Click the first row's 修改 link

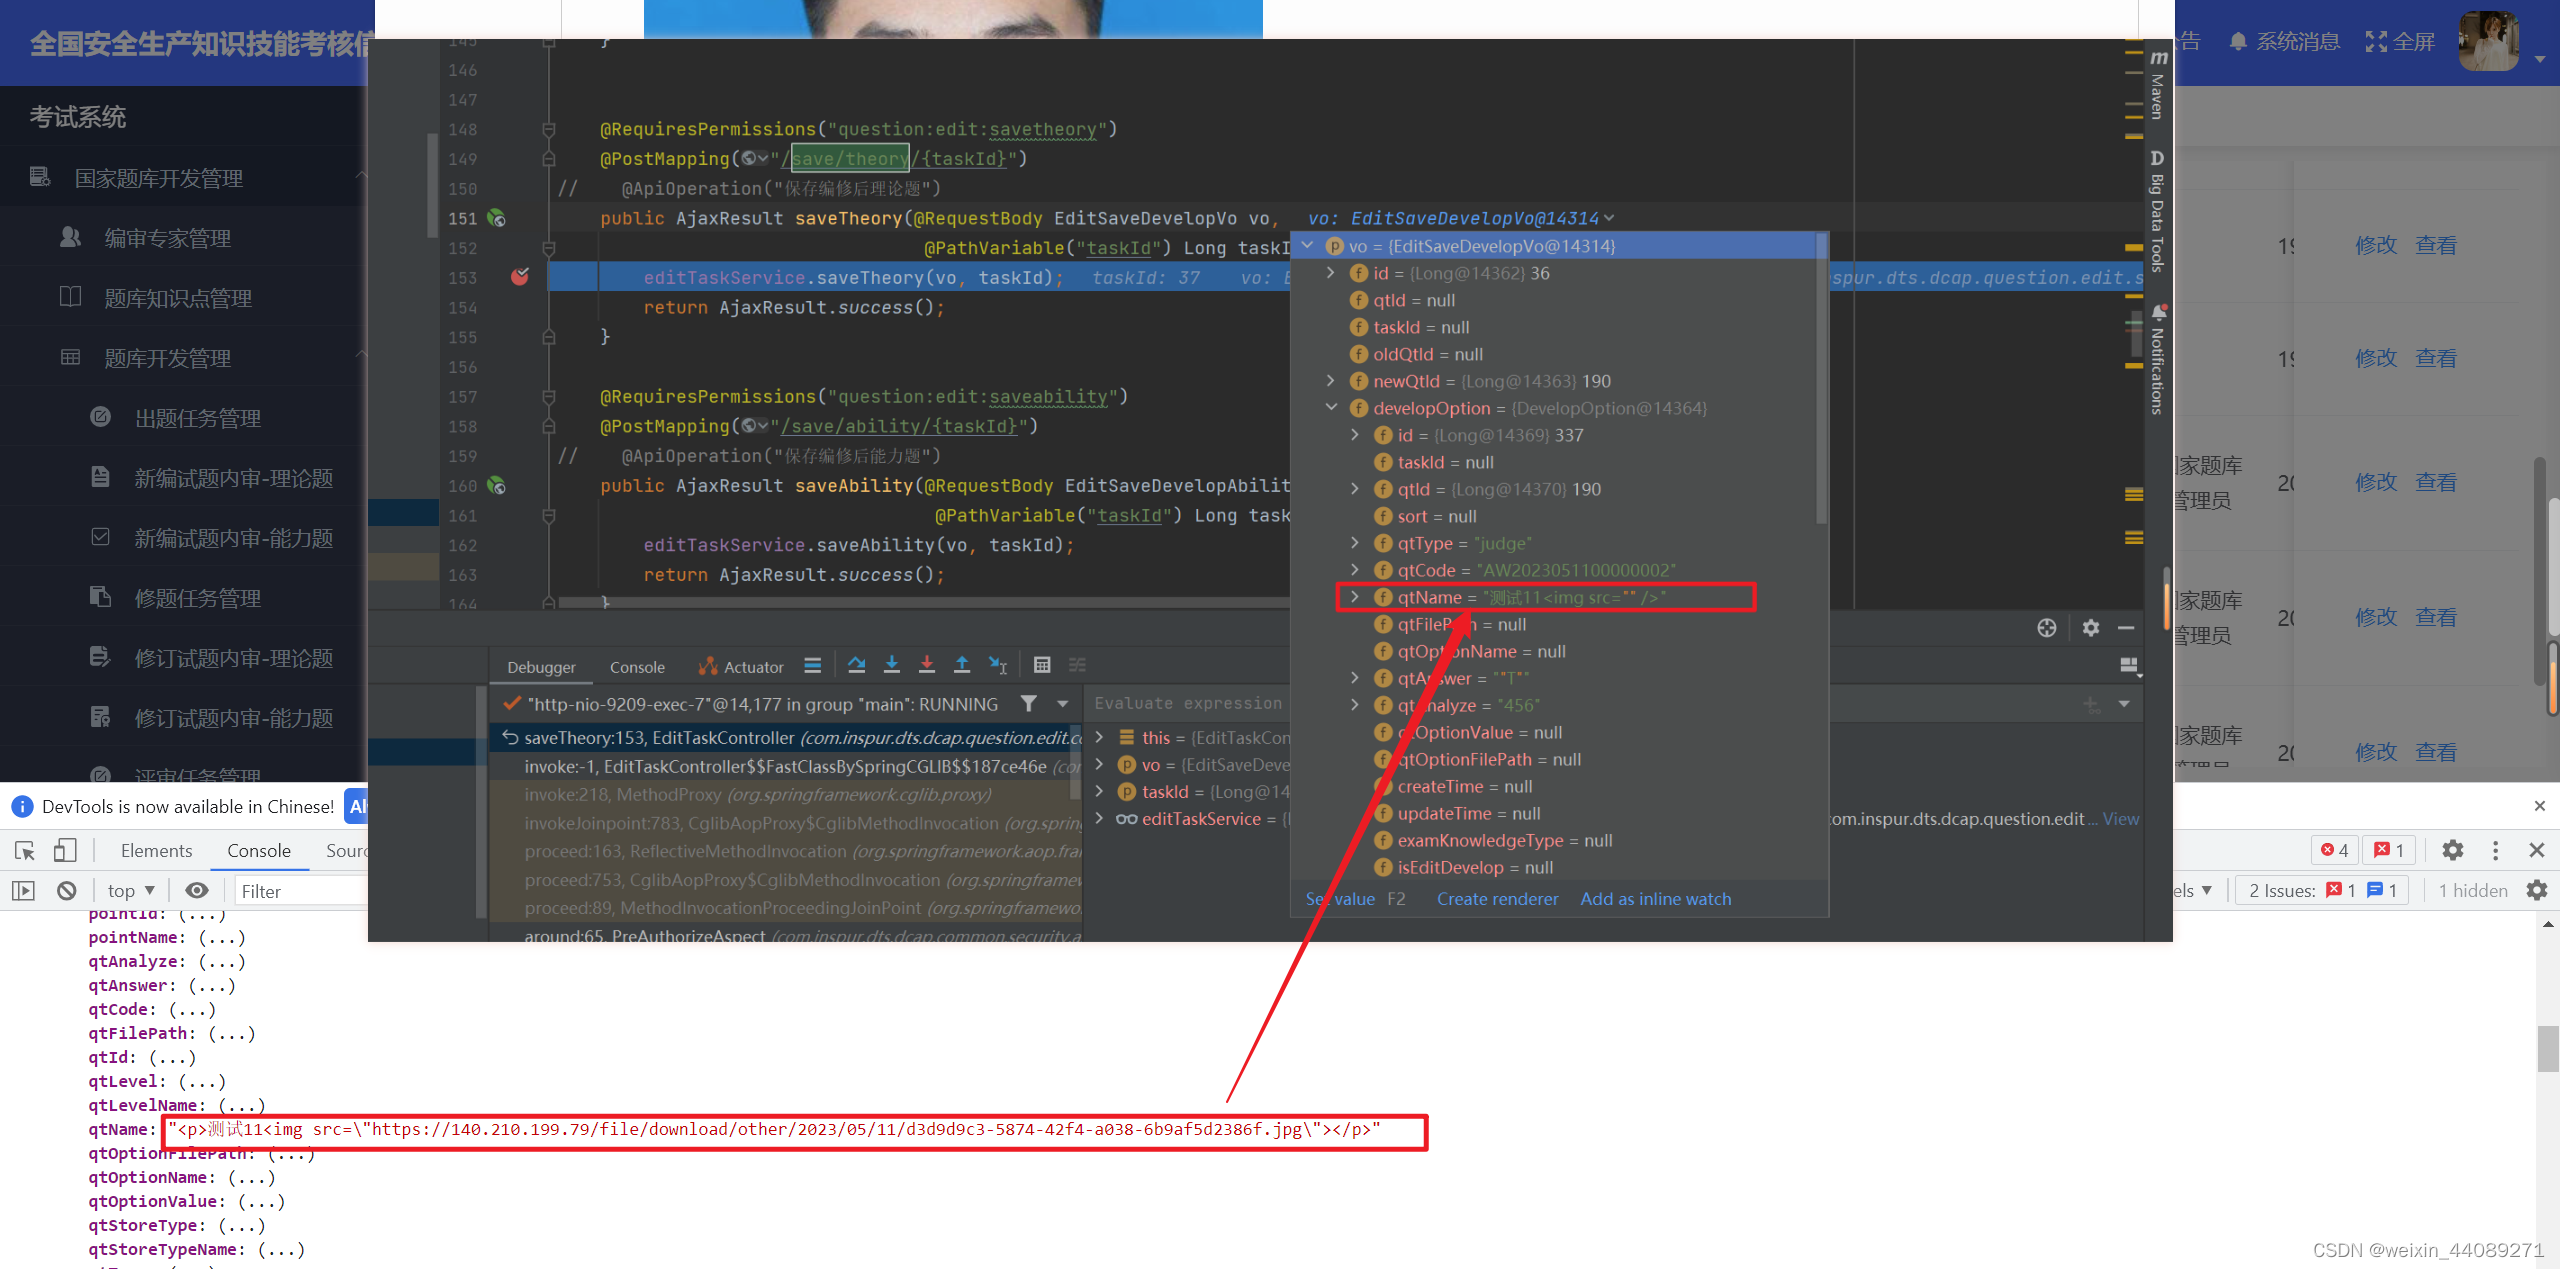point(2376,245)
